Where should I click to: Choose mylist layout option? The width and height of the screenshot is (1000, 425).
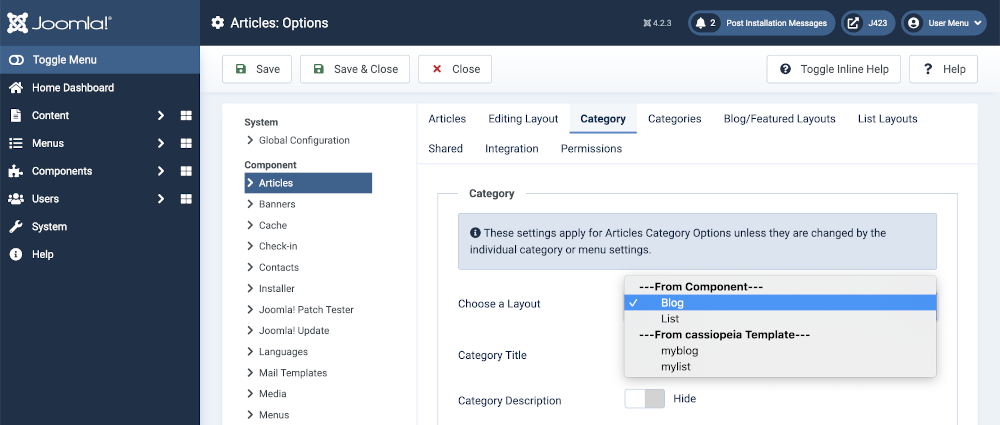tap(780, 366)
